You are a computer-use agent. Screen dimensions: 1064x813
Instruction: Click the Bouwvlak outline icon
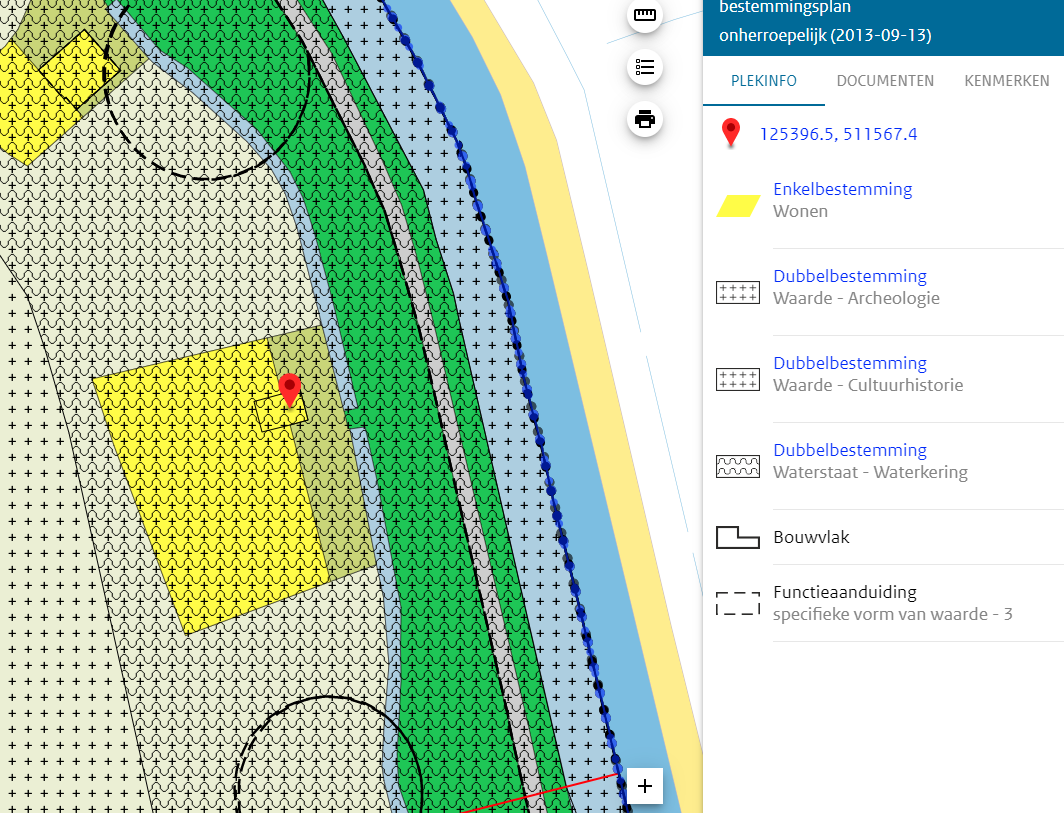click(x=738, y=538)
